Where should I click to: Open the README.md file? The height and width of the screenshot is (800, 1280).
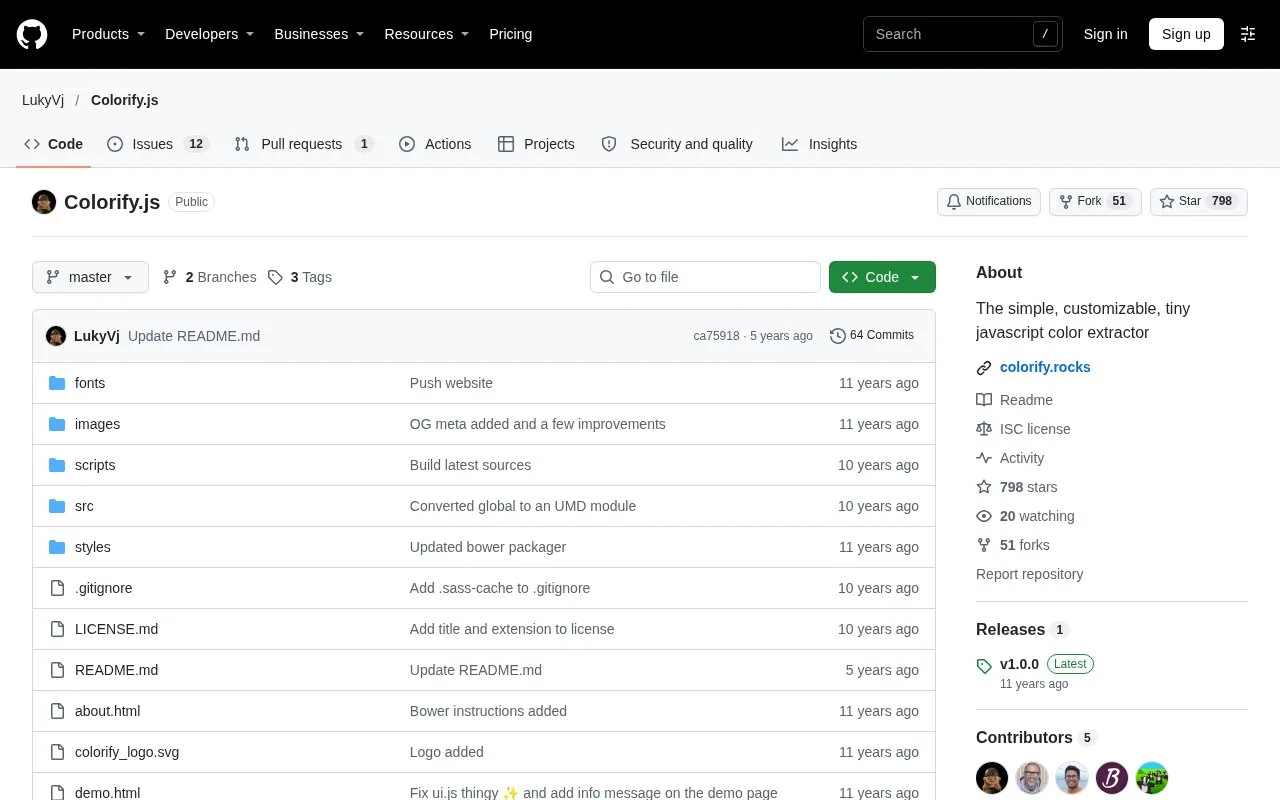point(116,670)
